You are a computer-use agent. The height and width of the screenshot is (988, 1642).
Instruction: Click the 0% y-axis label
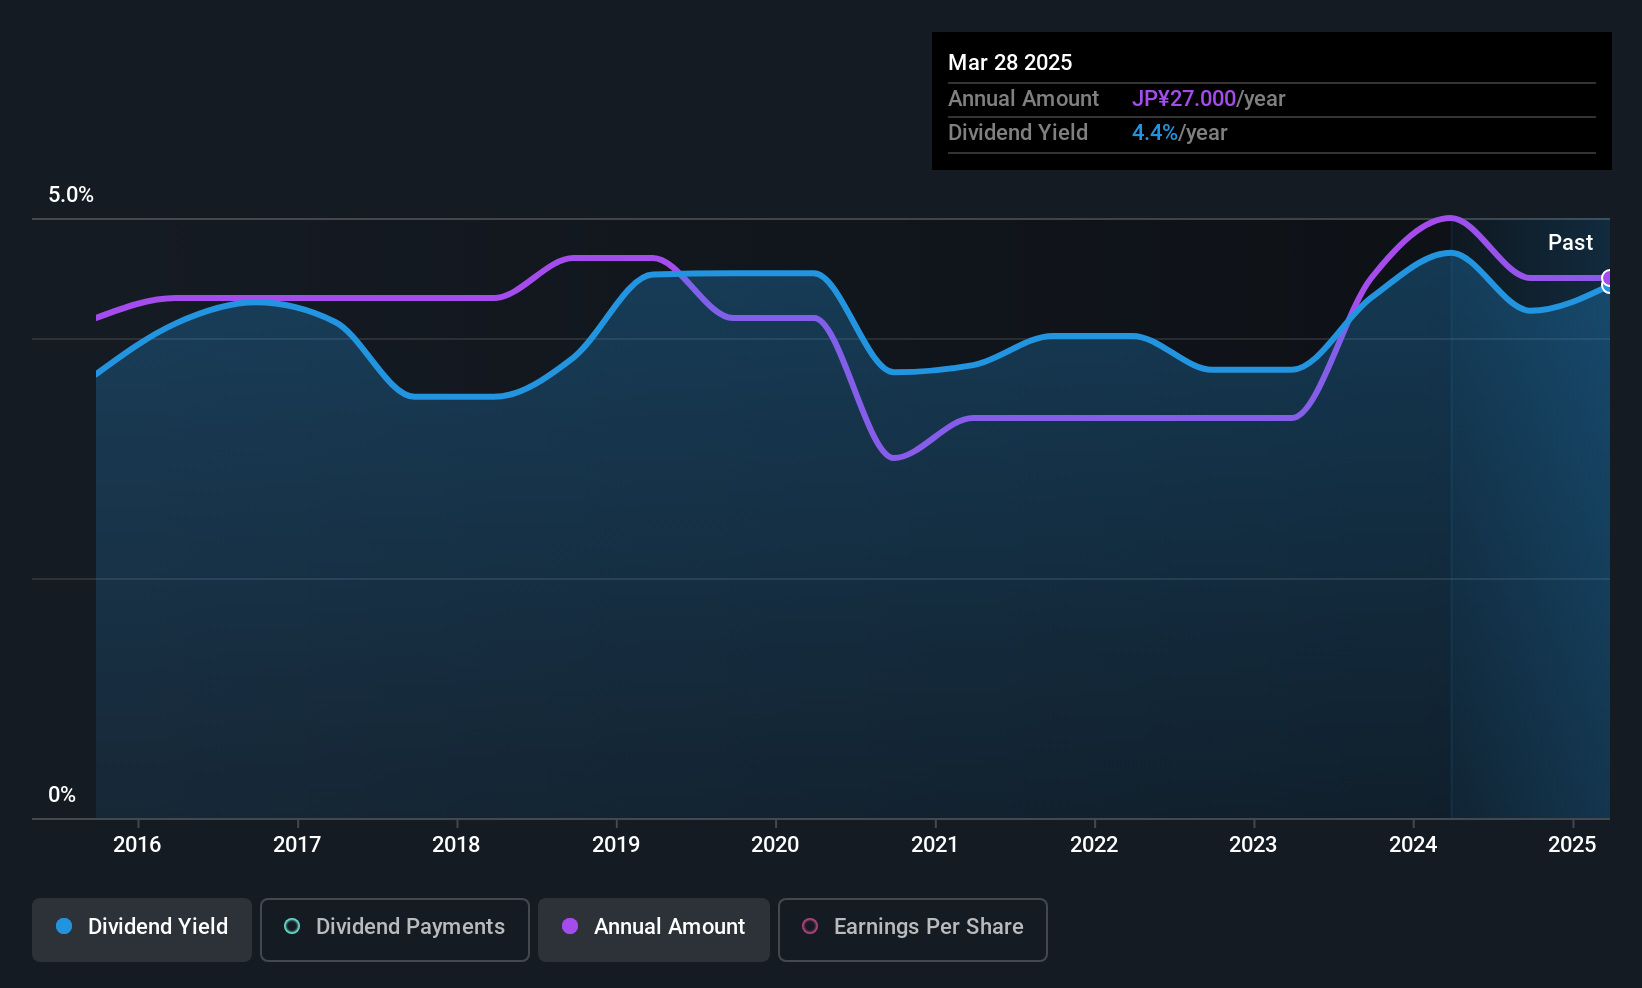(x=62, y=794)
